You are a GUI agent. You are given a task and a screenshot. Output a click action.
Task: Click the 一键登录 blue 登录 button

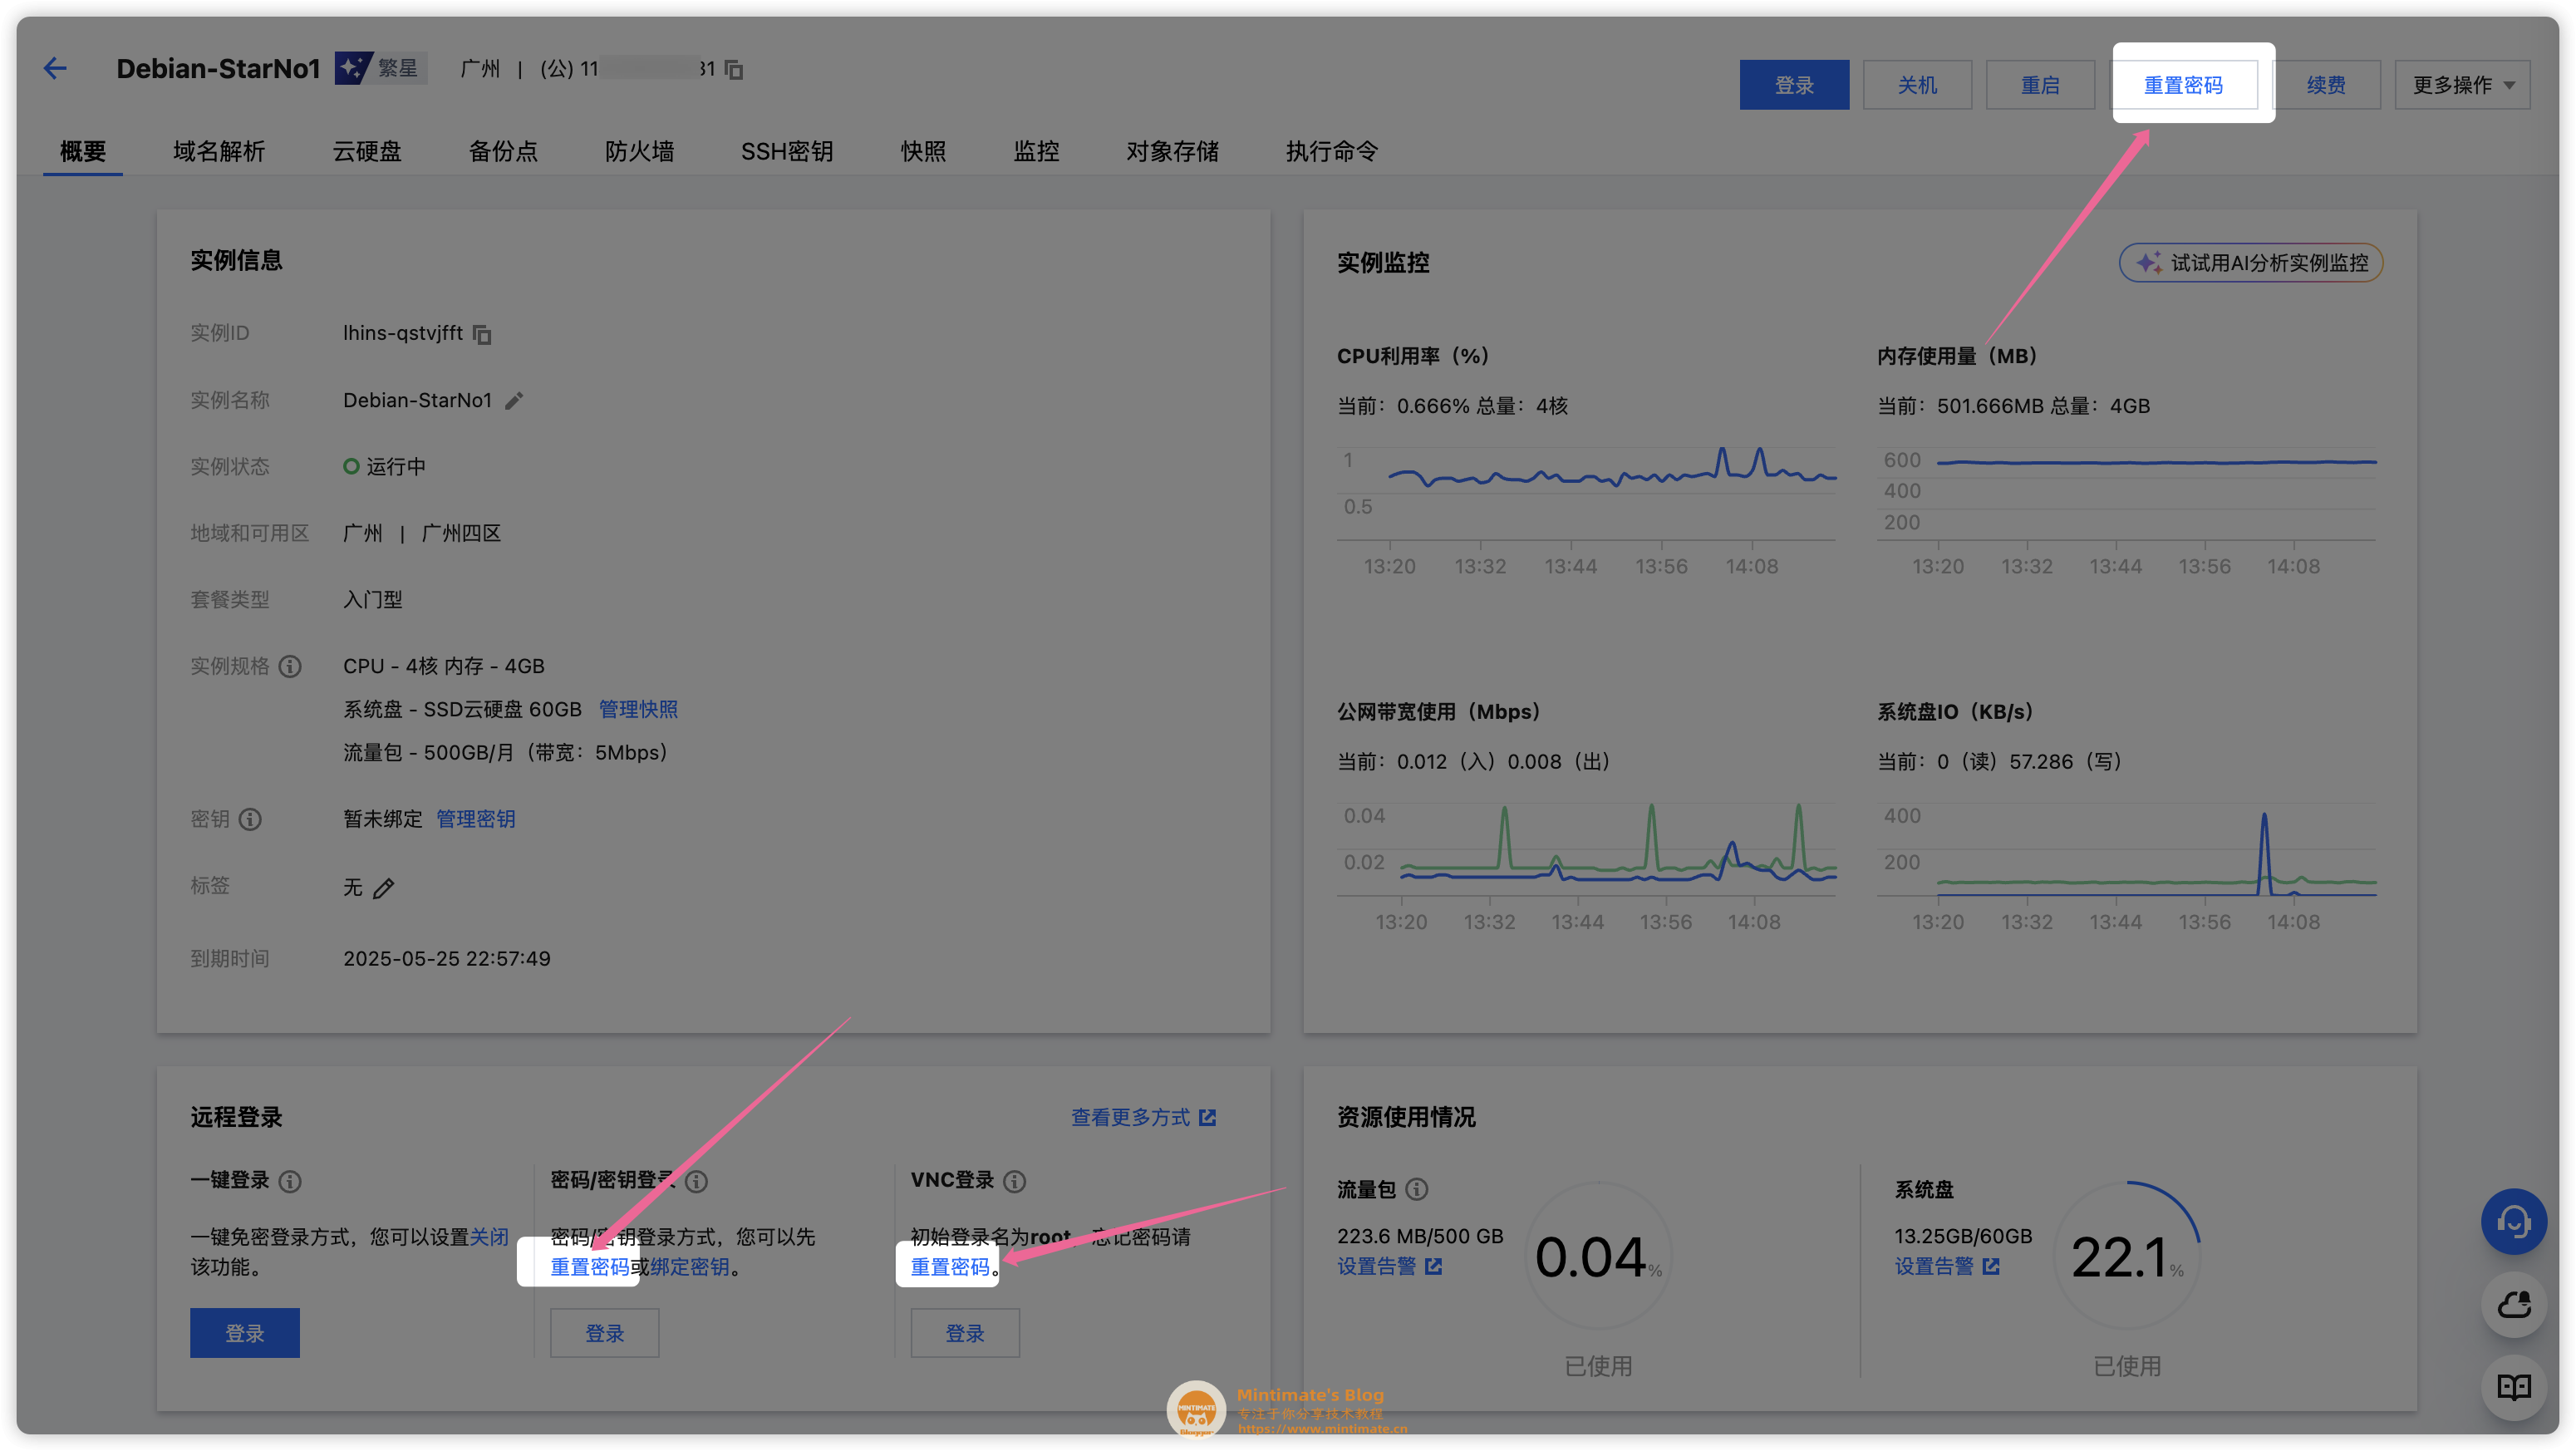[245, 1334]
